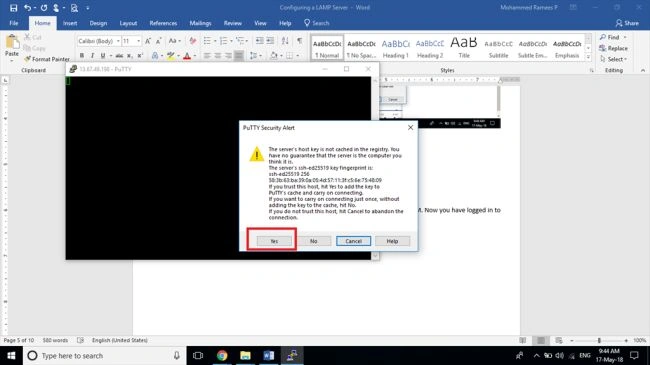
Task: Collapse the ribbon with the chevron
Action: pyautogui.click(x=643, y=71)
